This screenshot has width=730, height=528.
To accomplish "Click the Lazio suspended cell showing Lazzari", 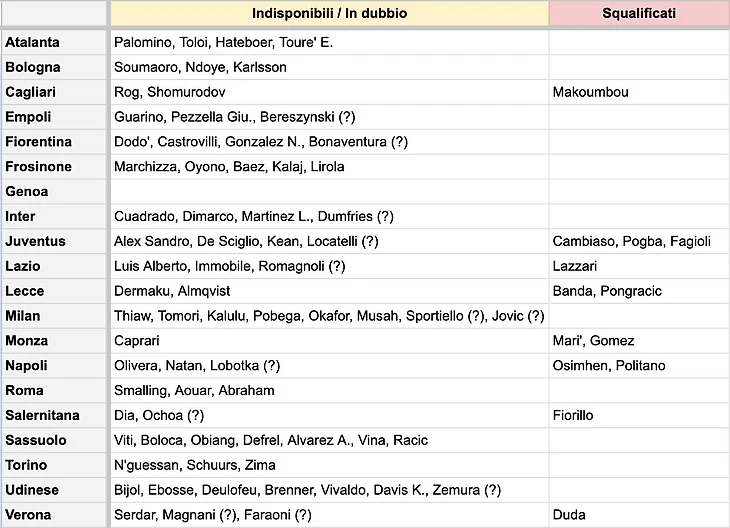I will pos(639,266).
